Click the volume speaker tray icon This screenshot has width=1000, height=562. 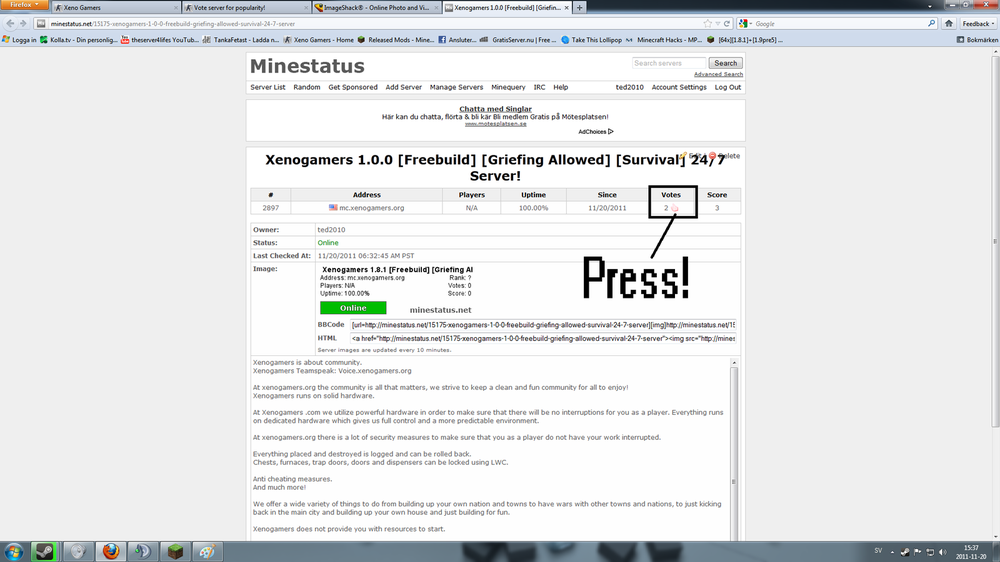pos(943,552)
